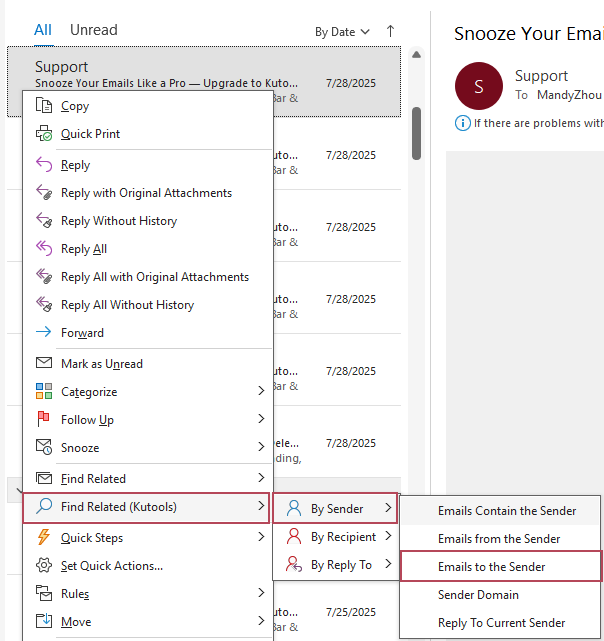Click the Support sender avatar circle
This screenshot has width=604, height=641.
[x=479, y=86]
